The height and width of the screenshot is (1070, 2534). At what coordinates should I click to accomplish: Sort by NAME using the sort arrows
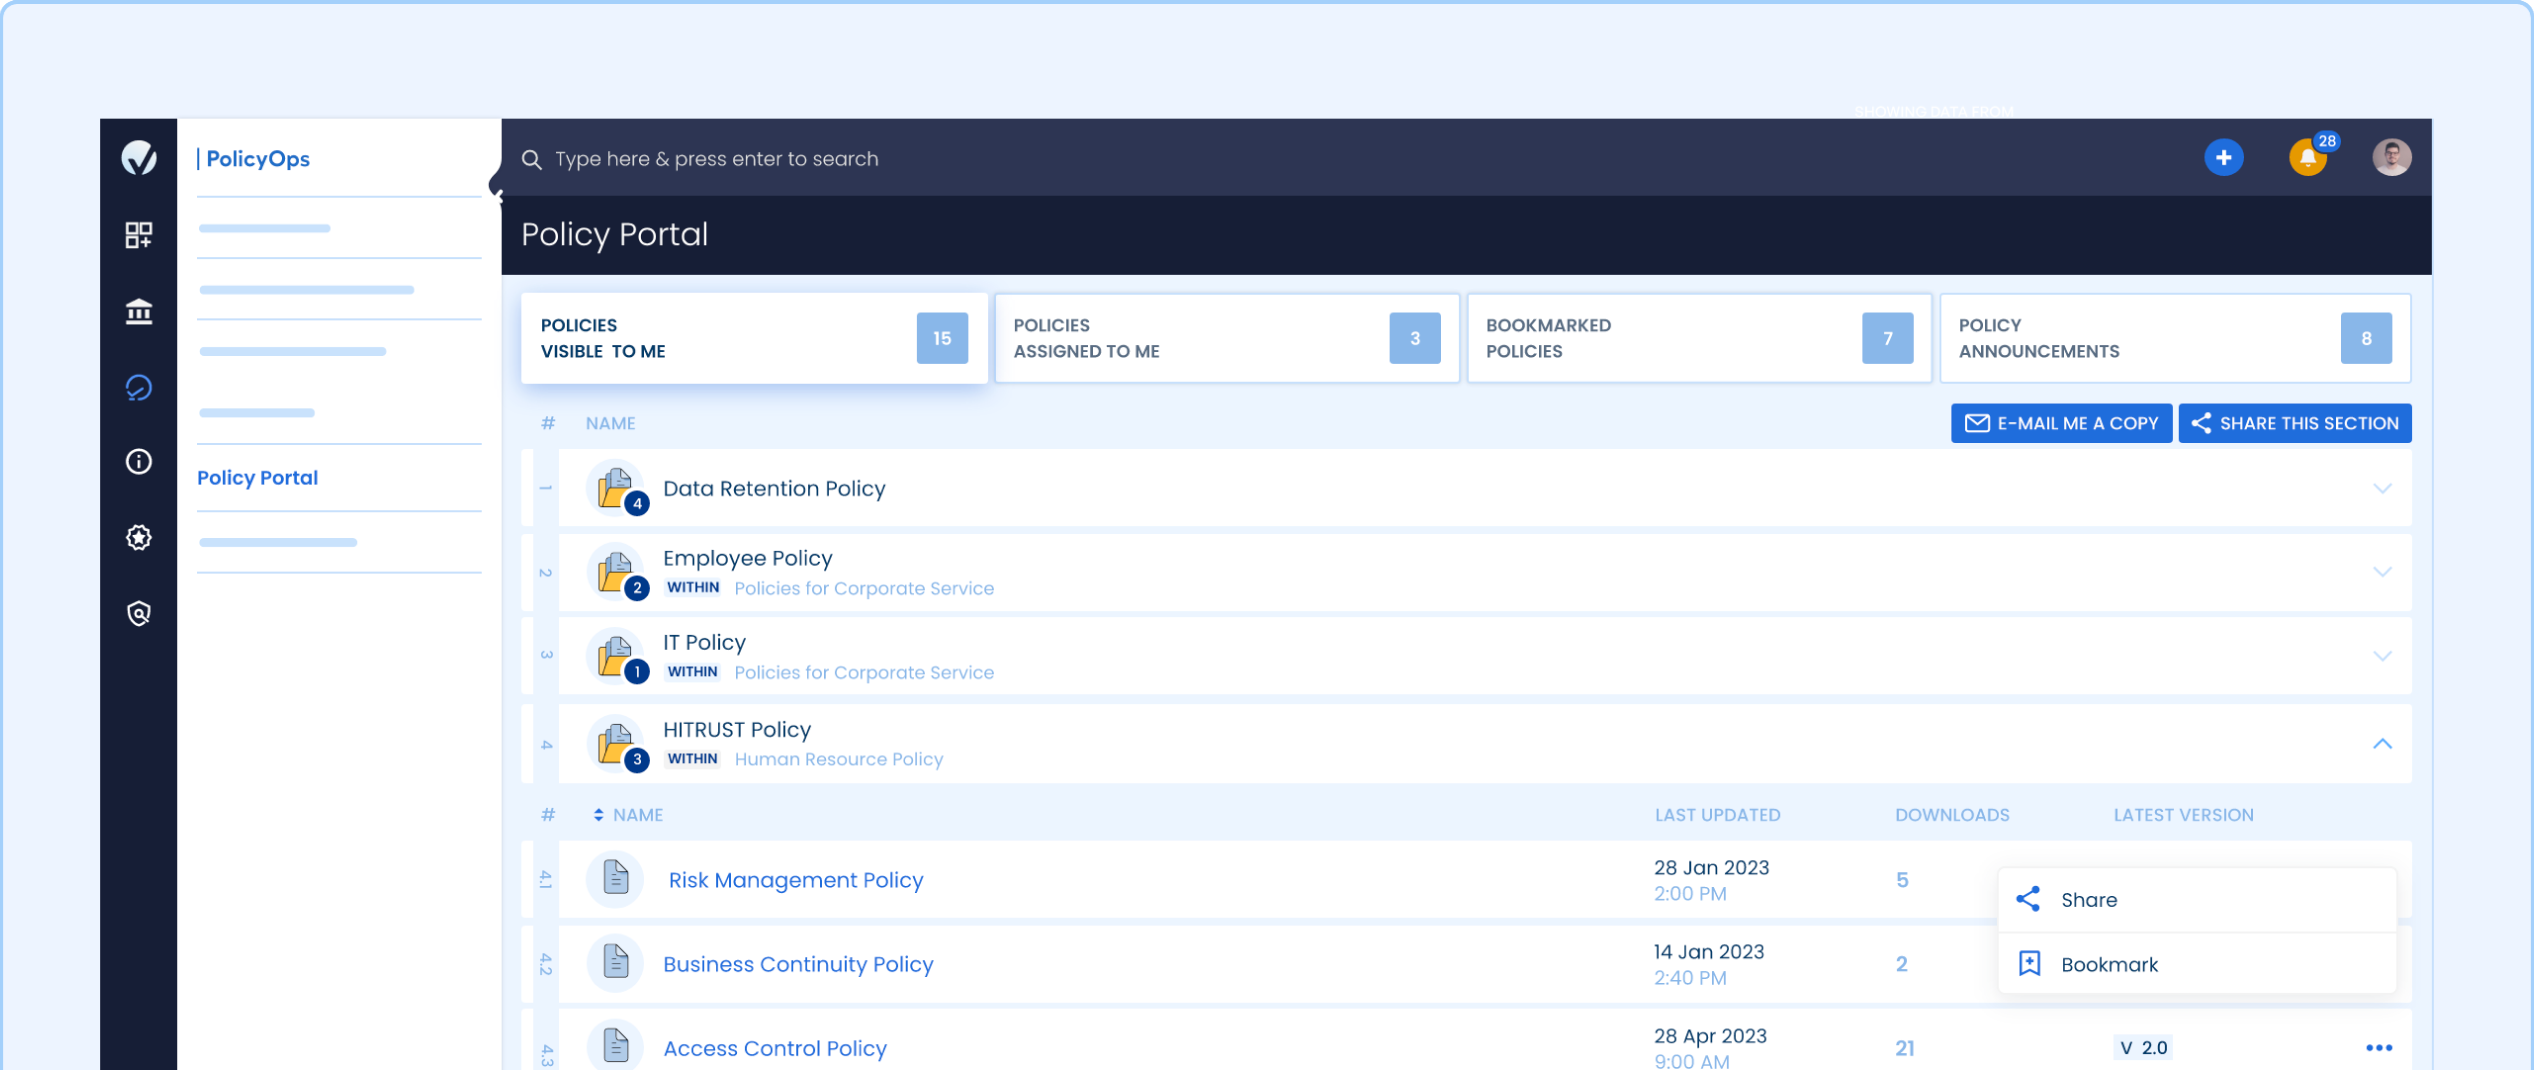[598, 814]
